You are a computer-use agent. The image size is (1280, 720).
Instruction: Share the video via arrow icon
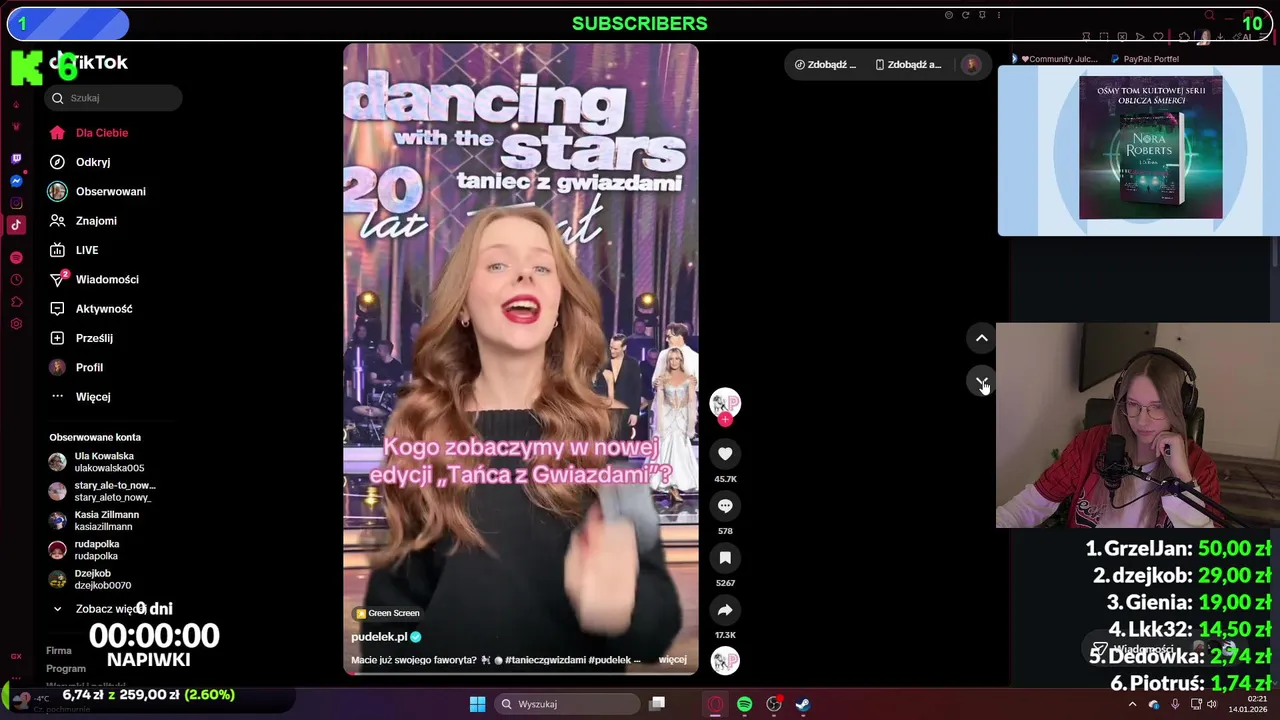[725, 610]
